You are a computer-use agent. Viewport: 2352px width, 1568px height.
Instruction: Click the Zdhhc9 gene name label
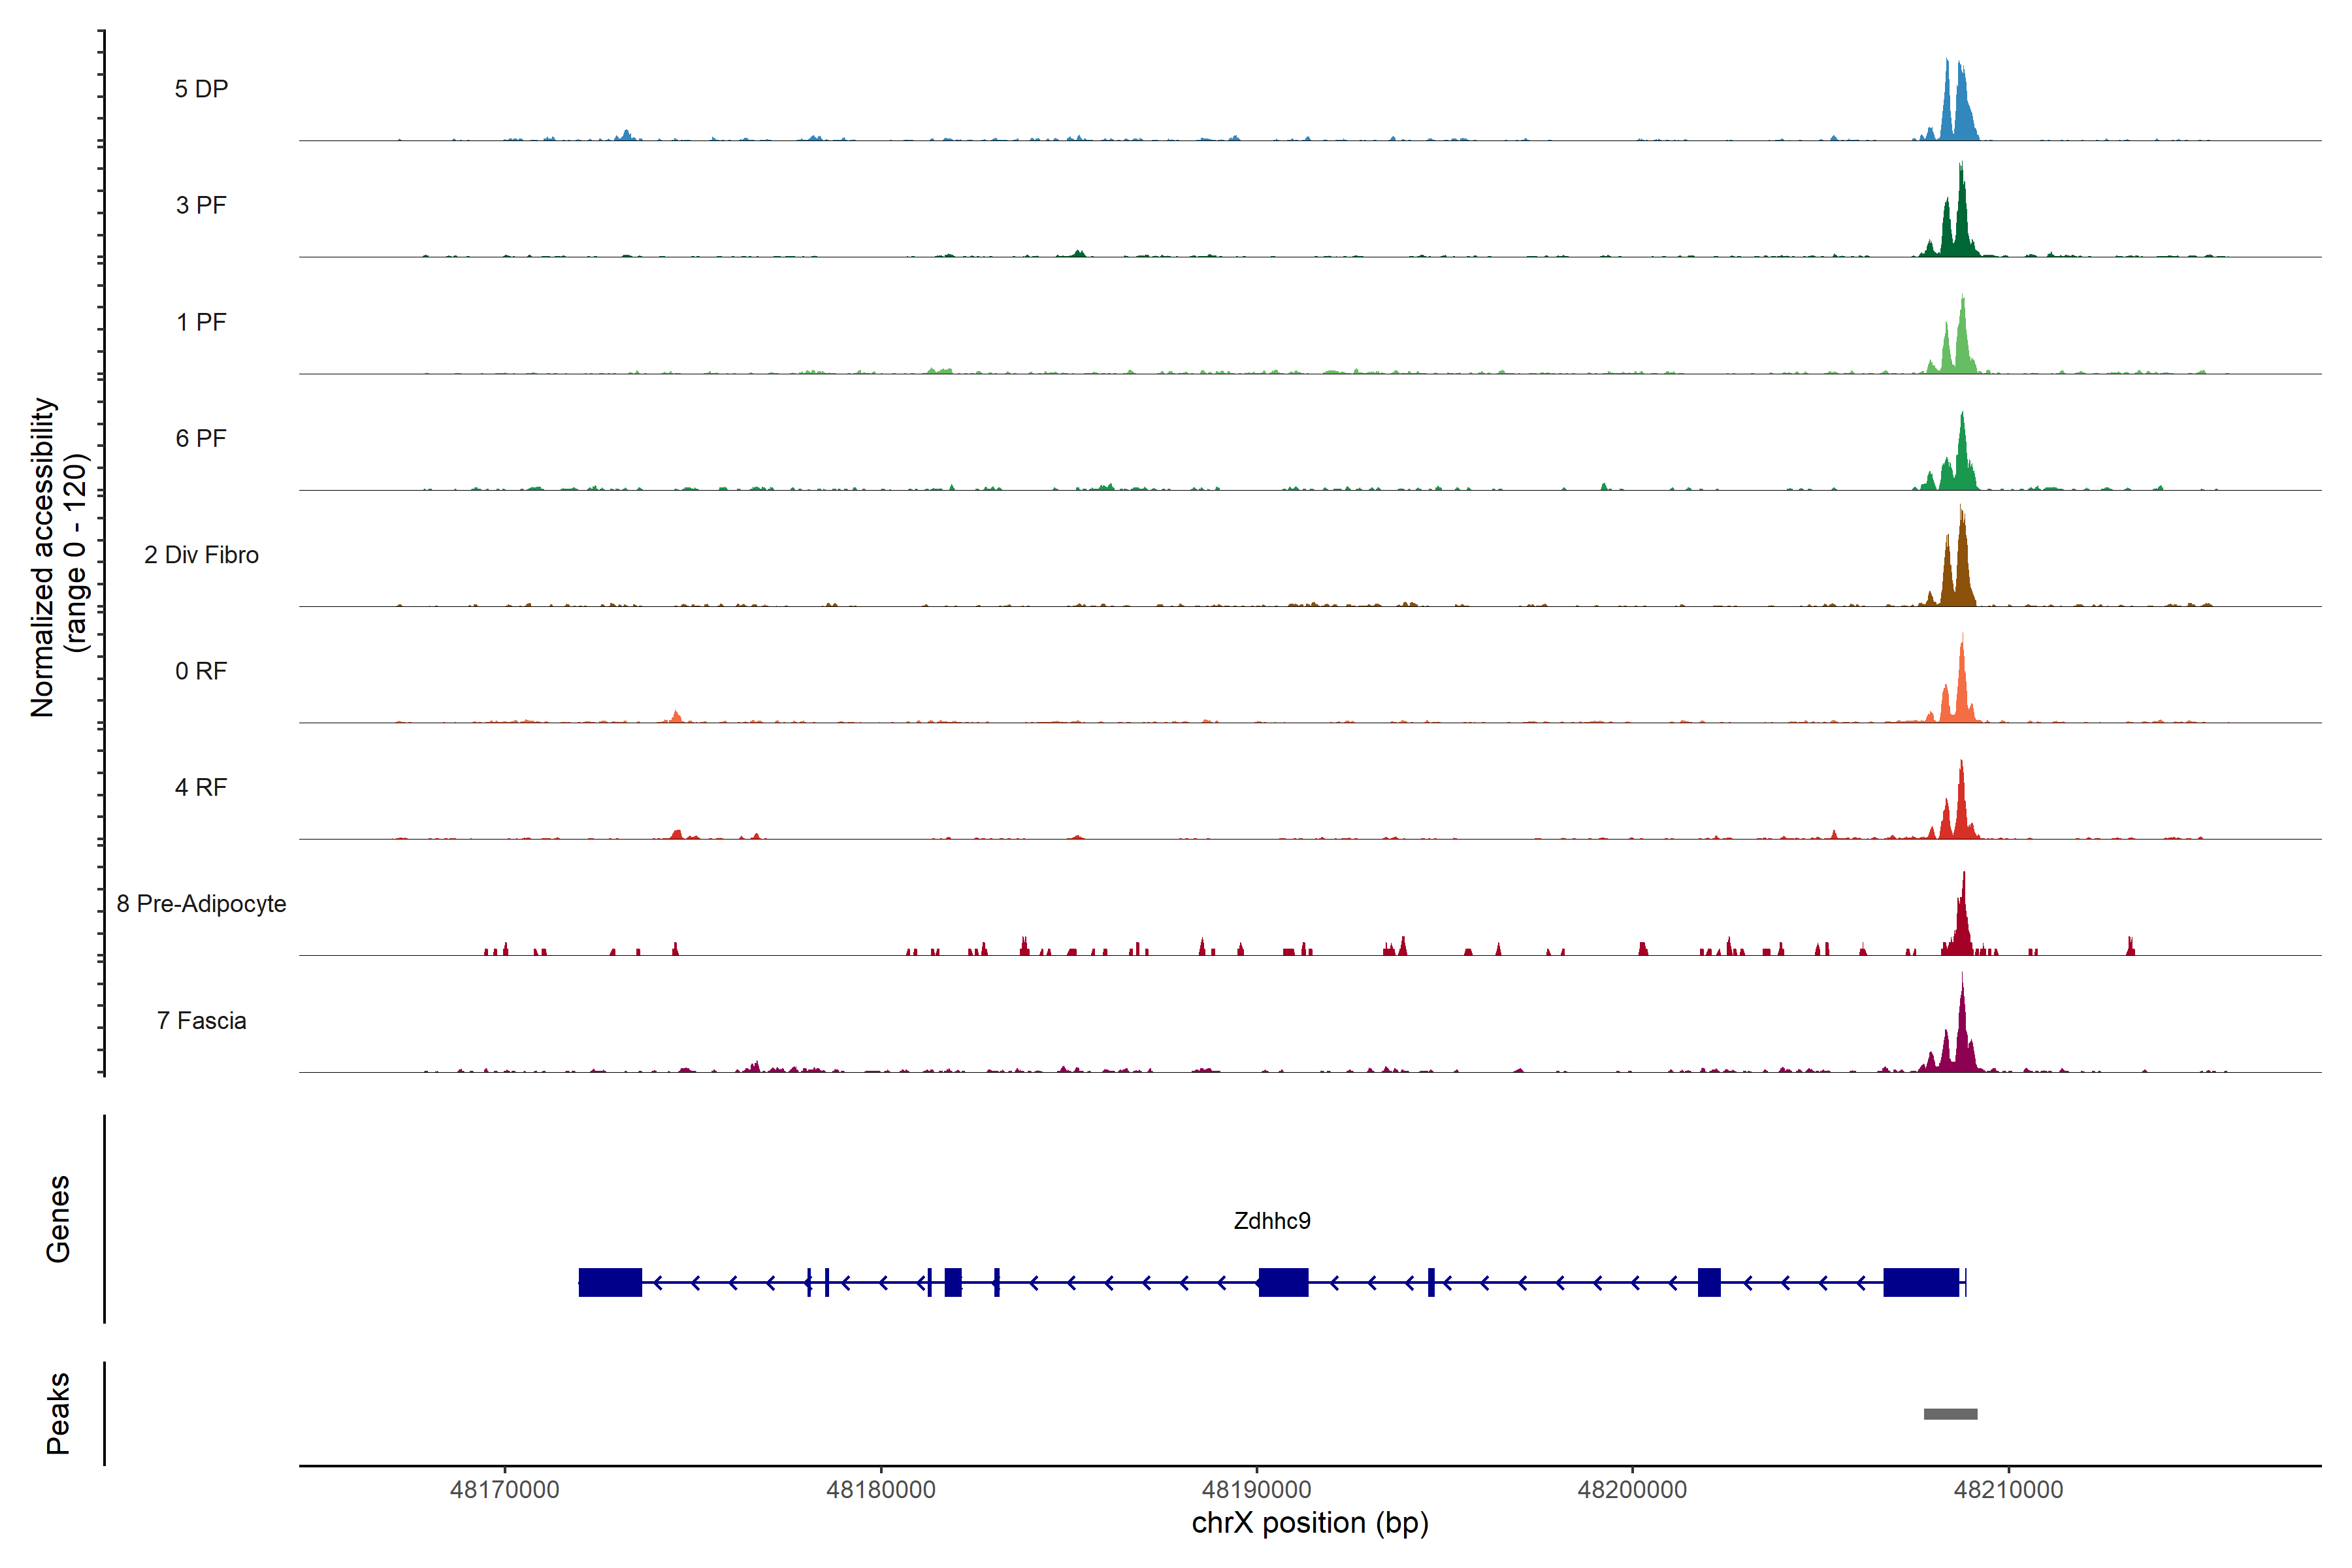click(x=1271, y=1221)
